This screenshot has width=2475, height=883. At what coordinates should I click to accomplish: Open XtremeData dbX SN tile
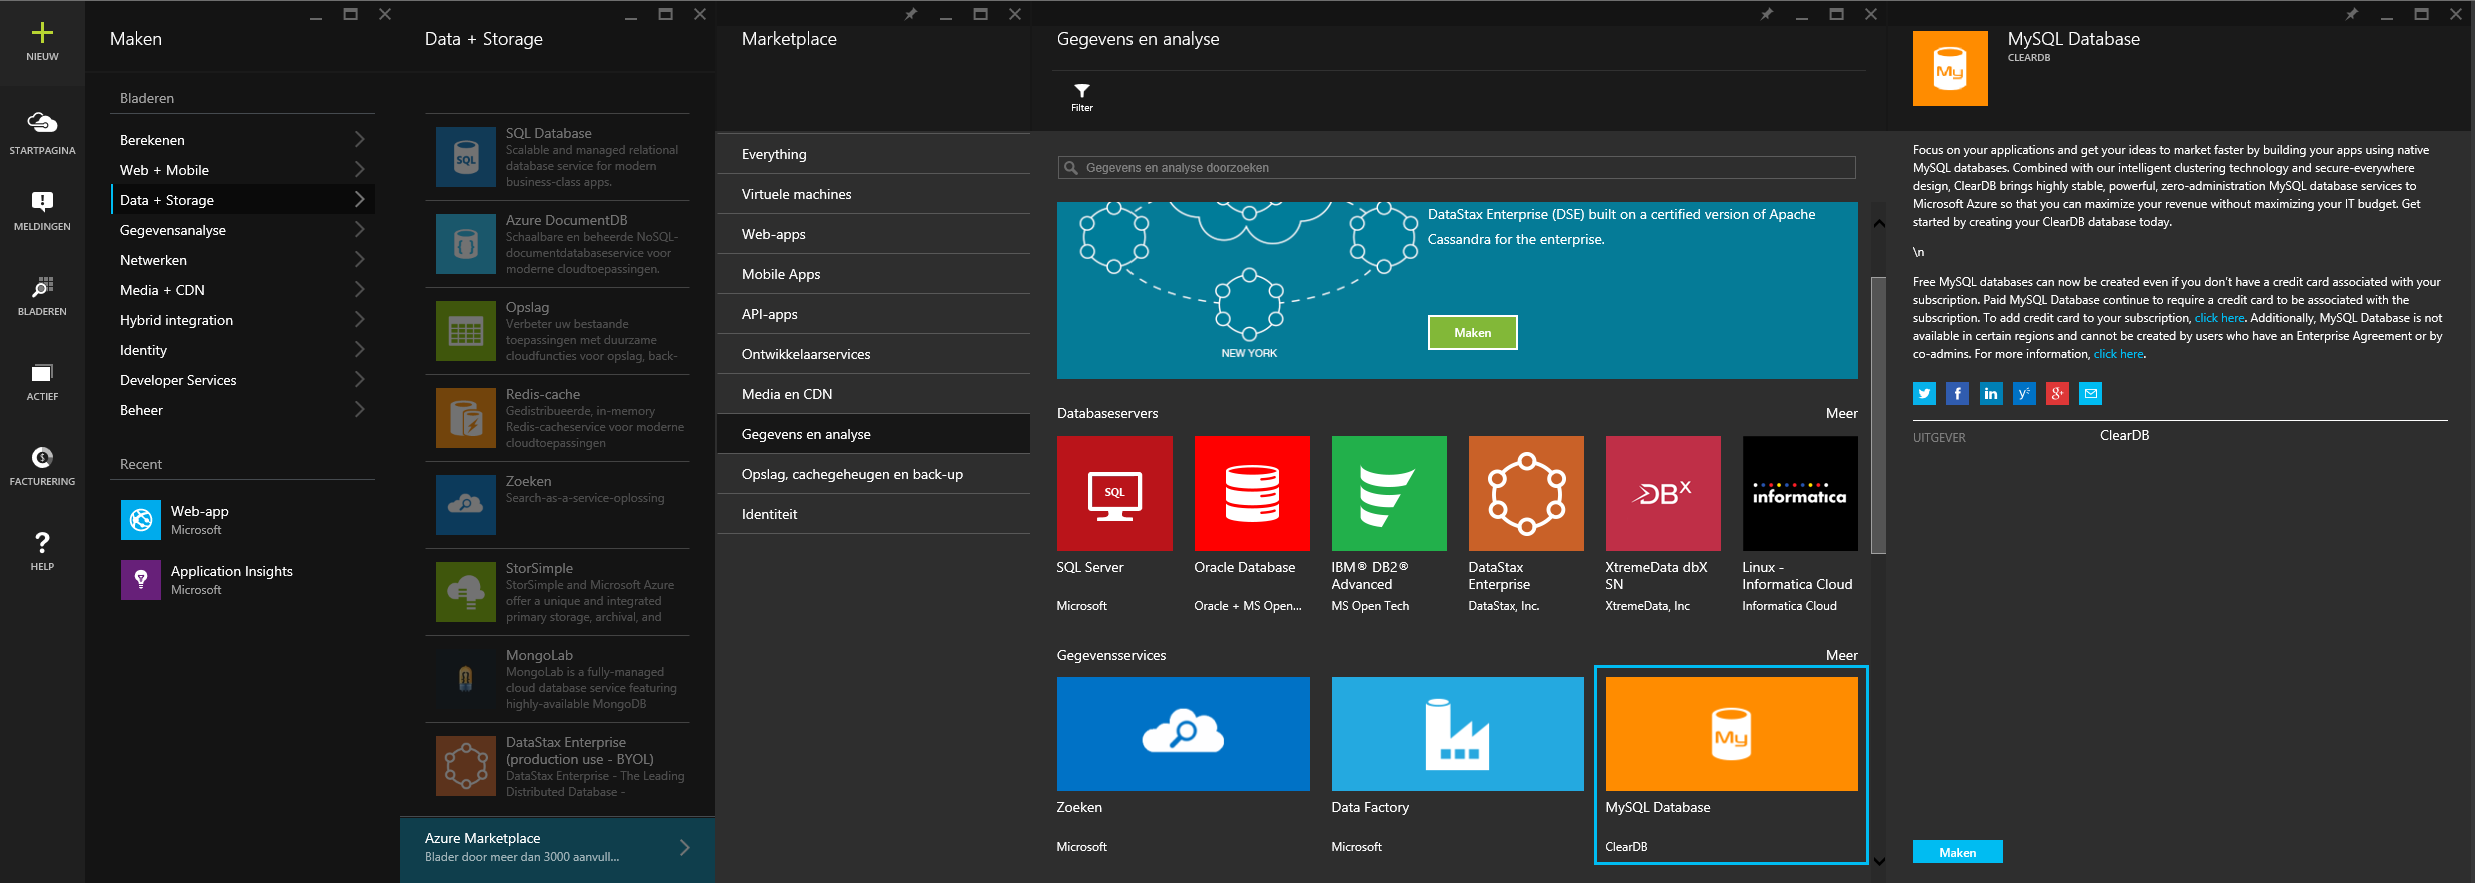tap(1663, 493)
